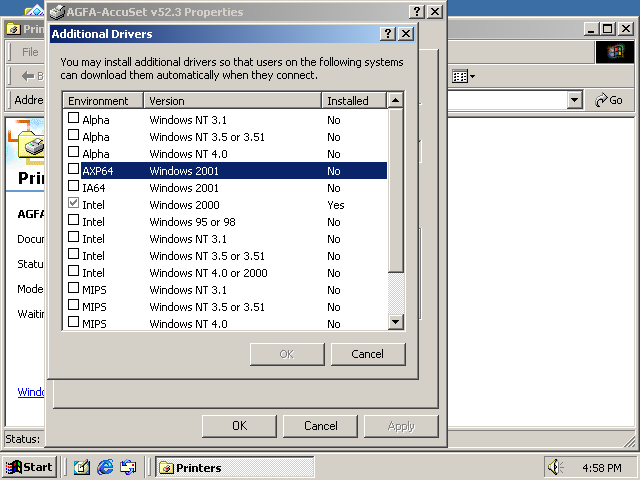Click Apply in AGFA-AccuSet Properties window
Screen dimensions: 640x480
401,426
